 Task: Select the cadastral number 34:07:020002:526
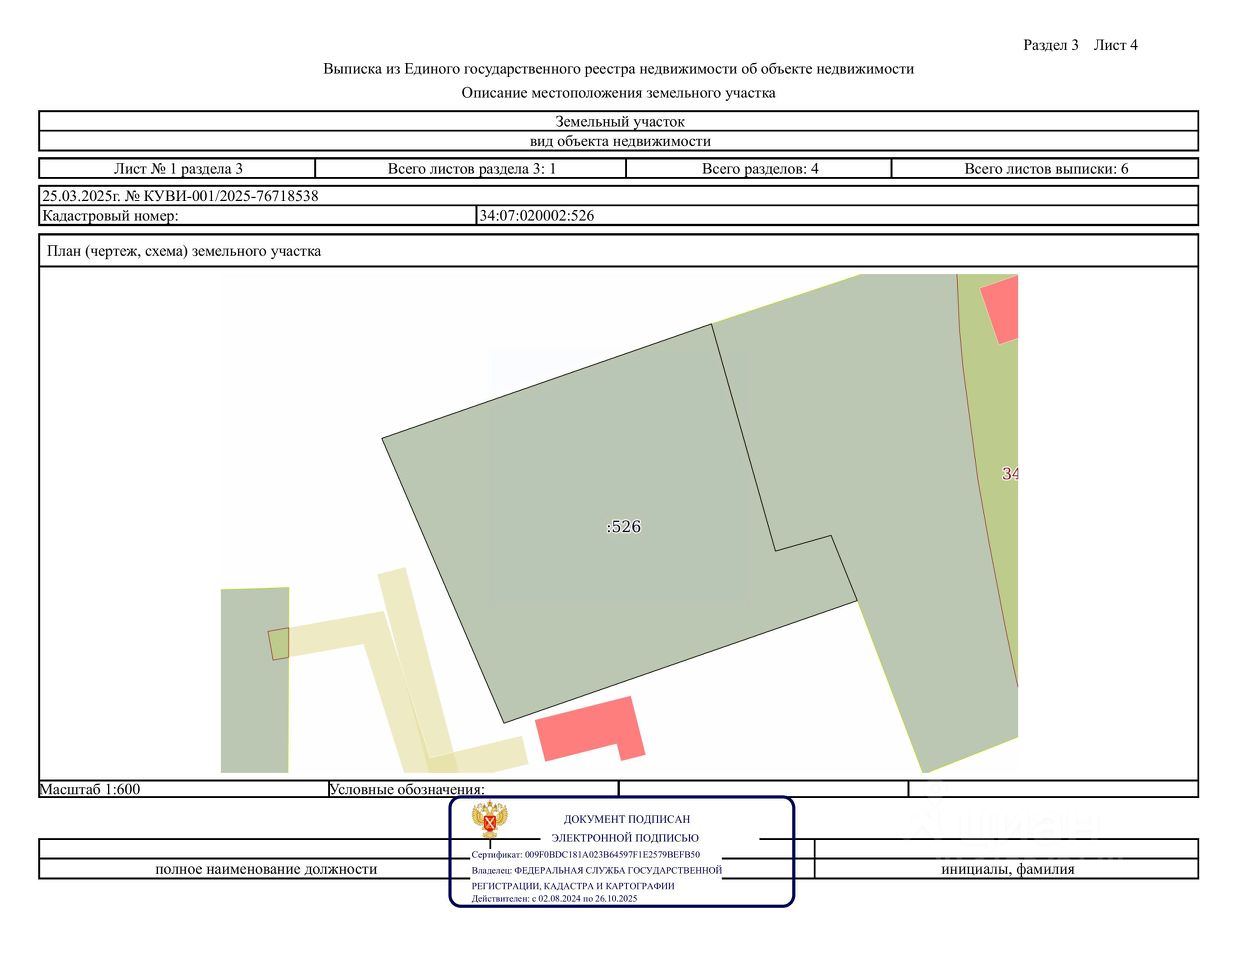(537, 216)
